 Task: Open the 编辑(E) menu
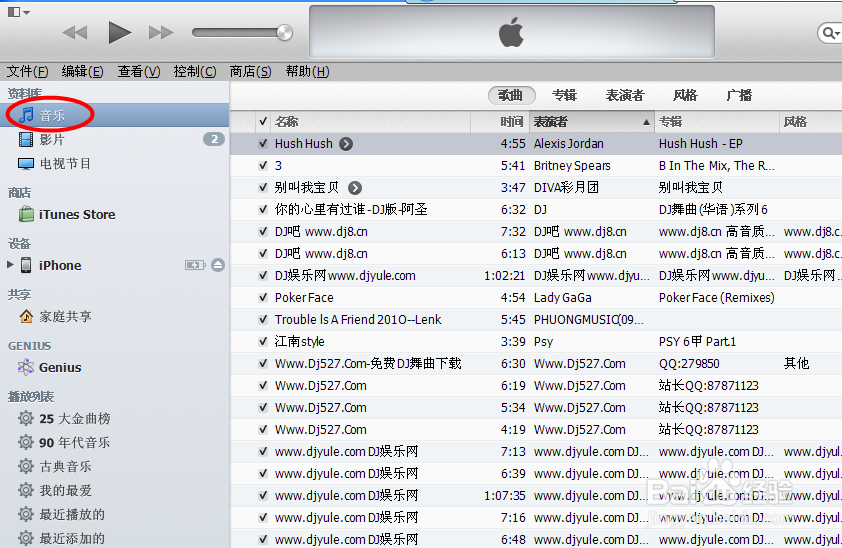(82, 71)
